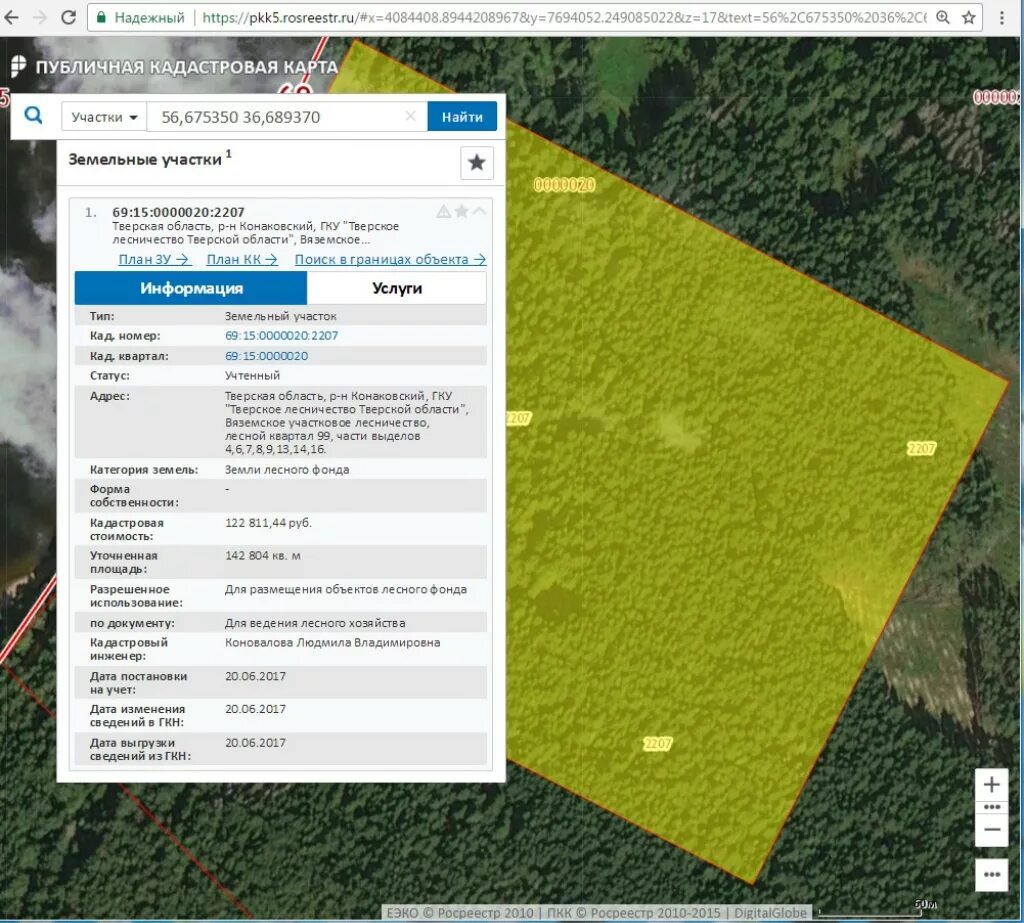Click the small star icon on the parcel card
1024x923 pixels.
click(462, 211)
